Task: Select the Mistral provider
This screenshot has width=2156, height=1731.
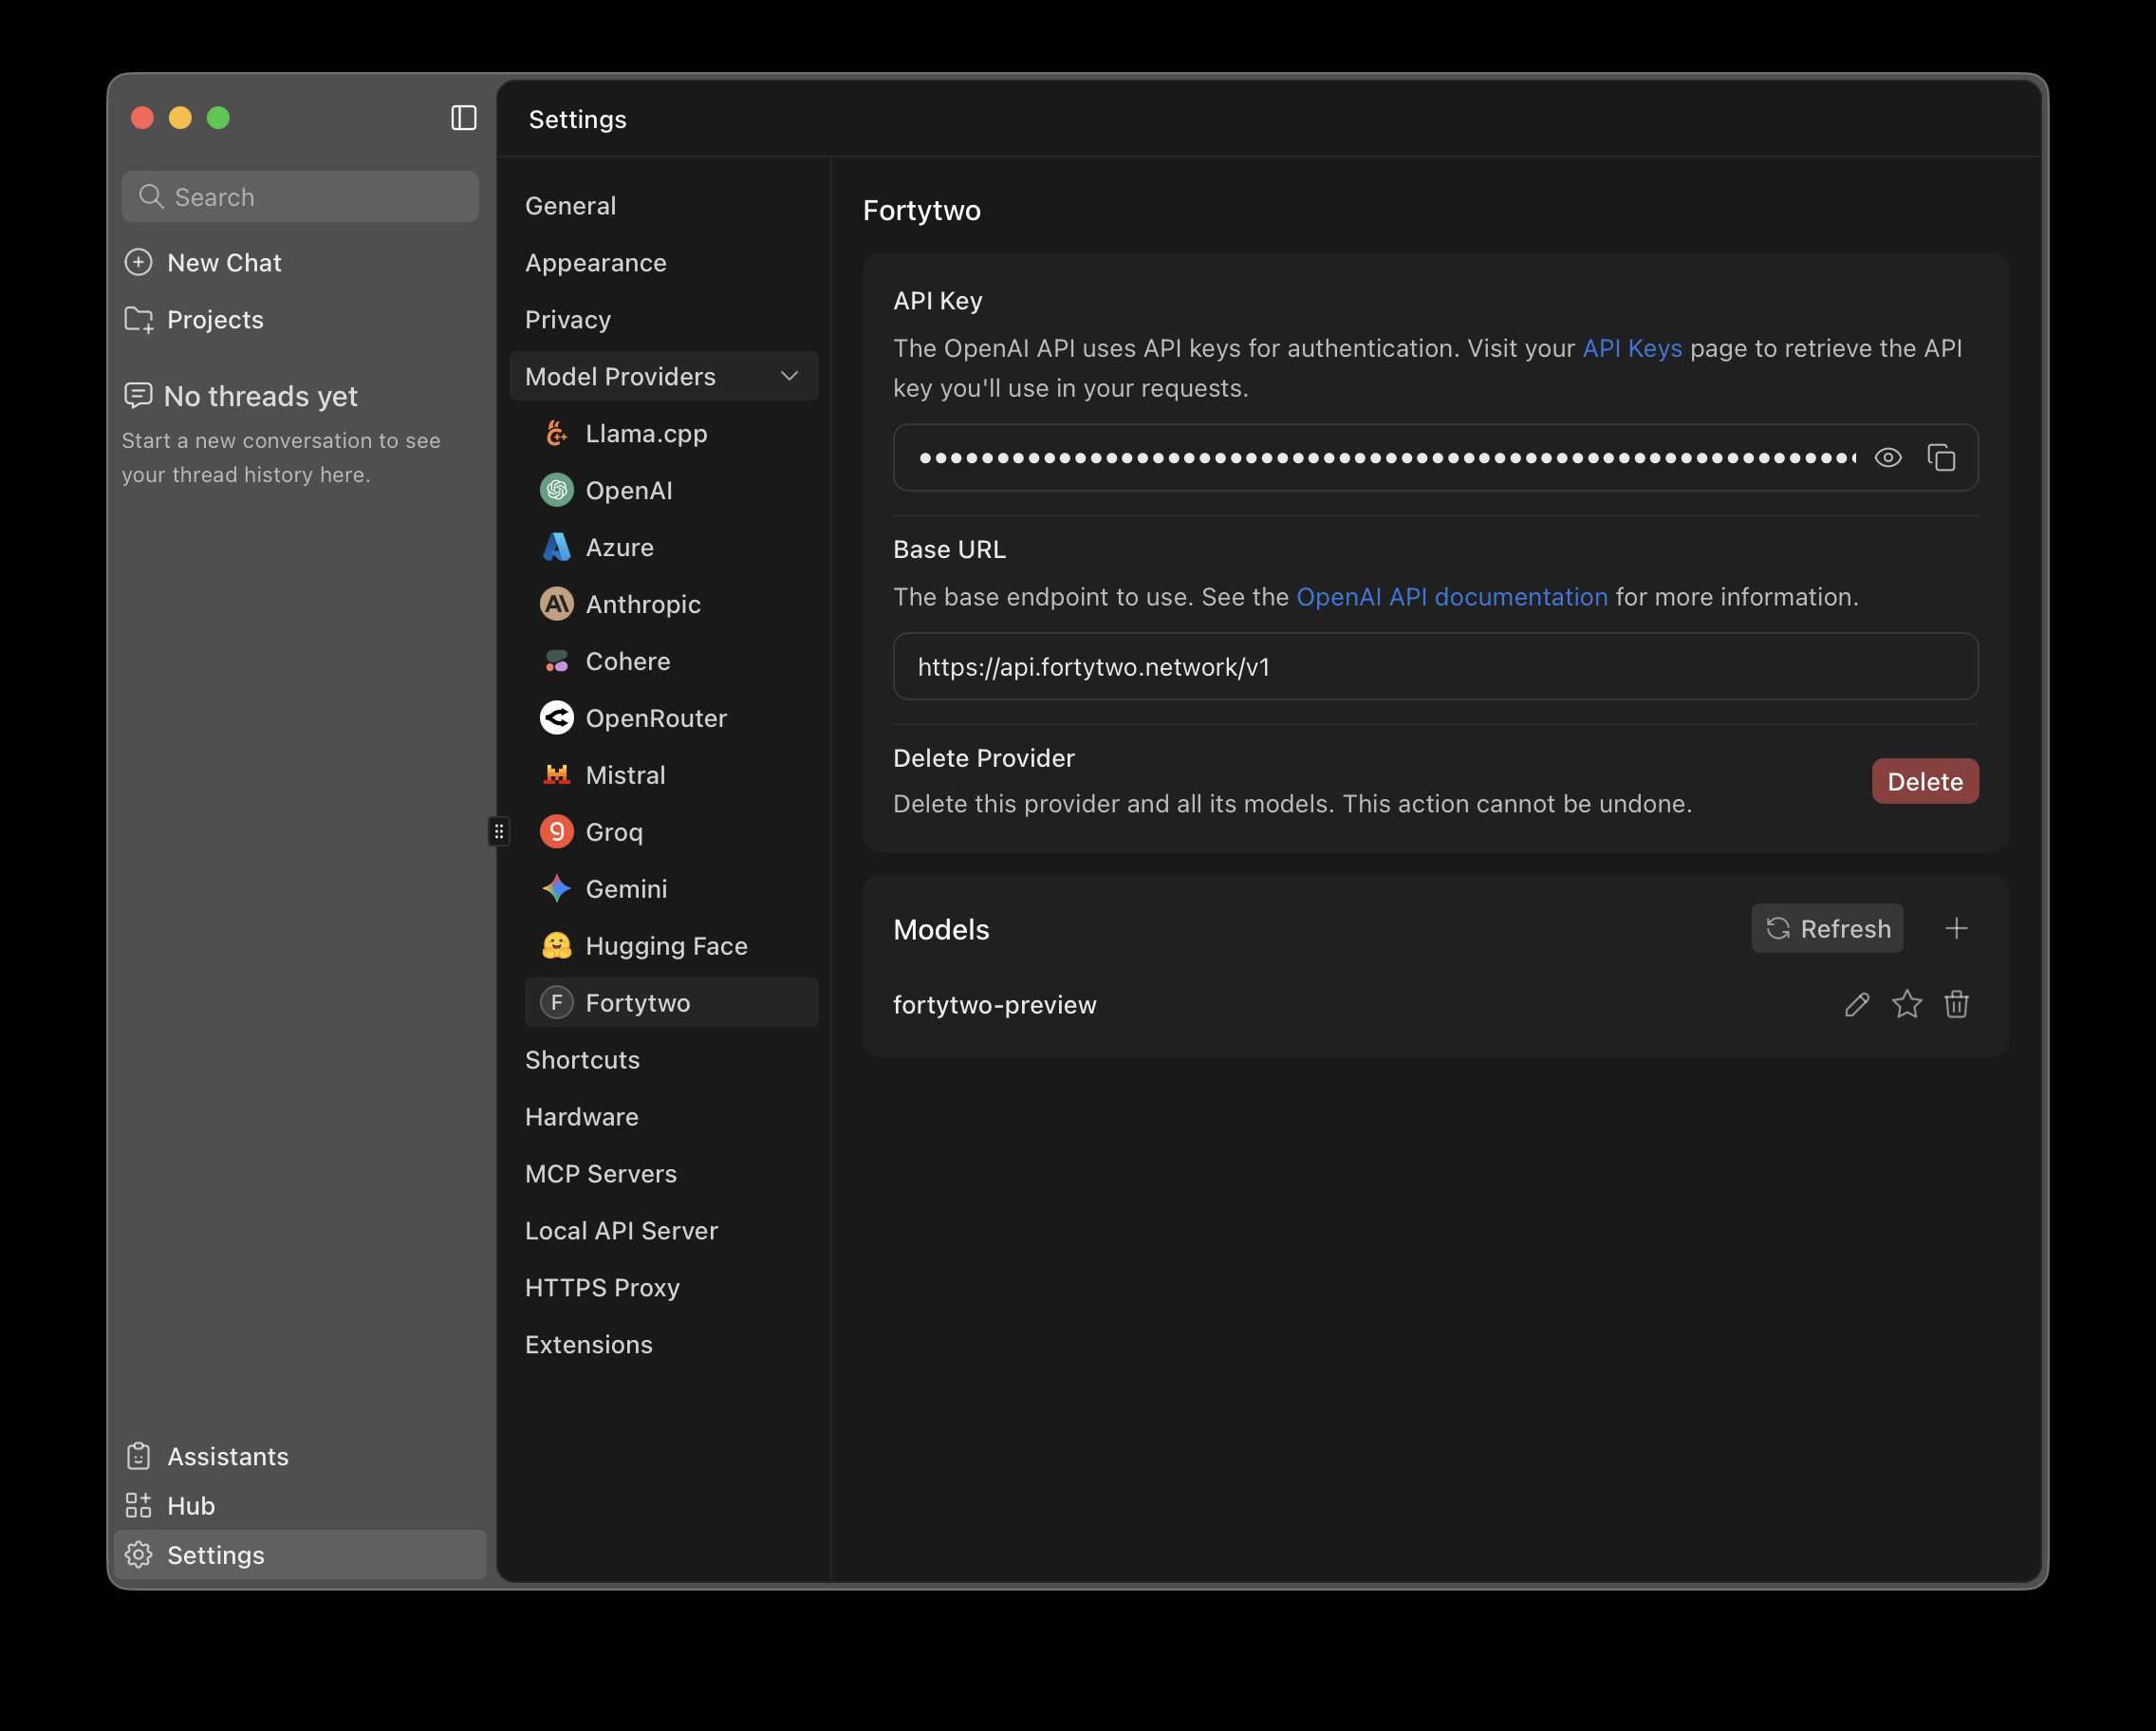Action: click(x=624, y=774)
